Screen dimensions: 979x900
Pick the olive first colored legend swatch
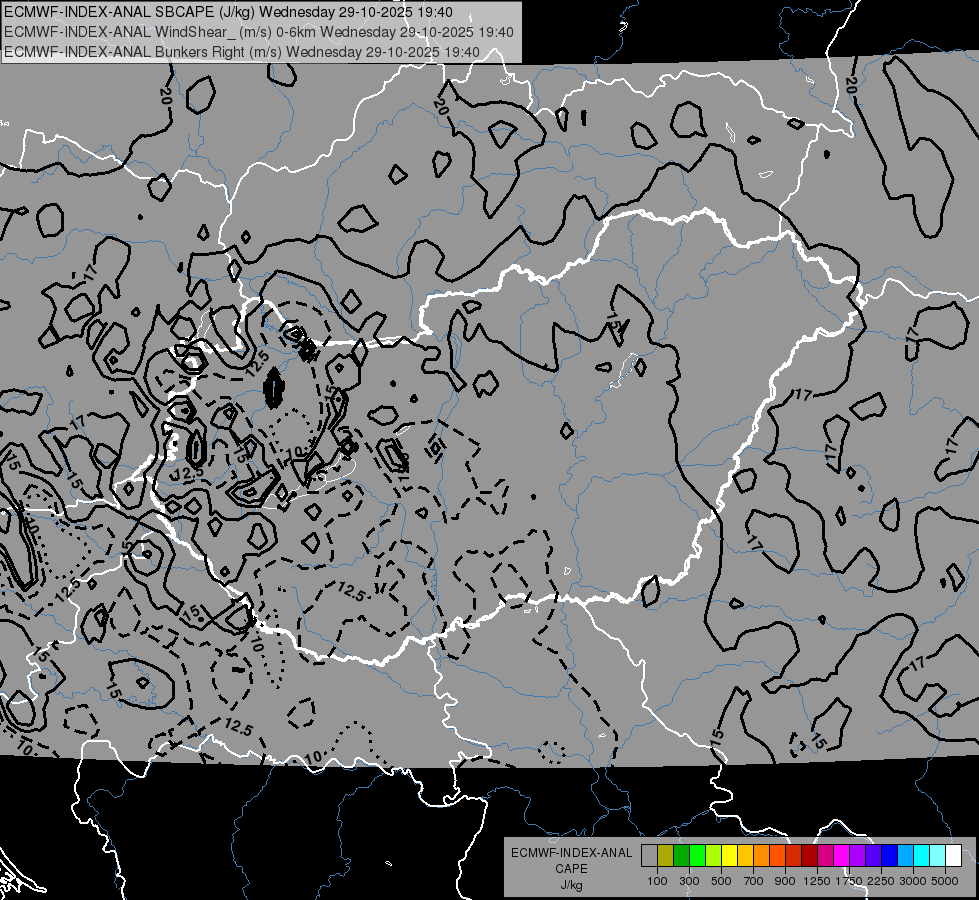coord(666,855)
